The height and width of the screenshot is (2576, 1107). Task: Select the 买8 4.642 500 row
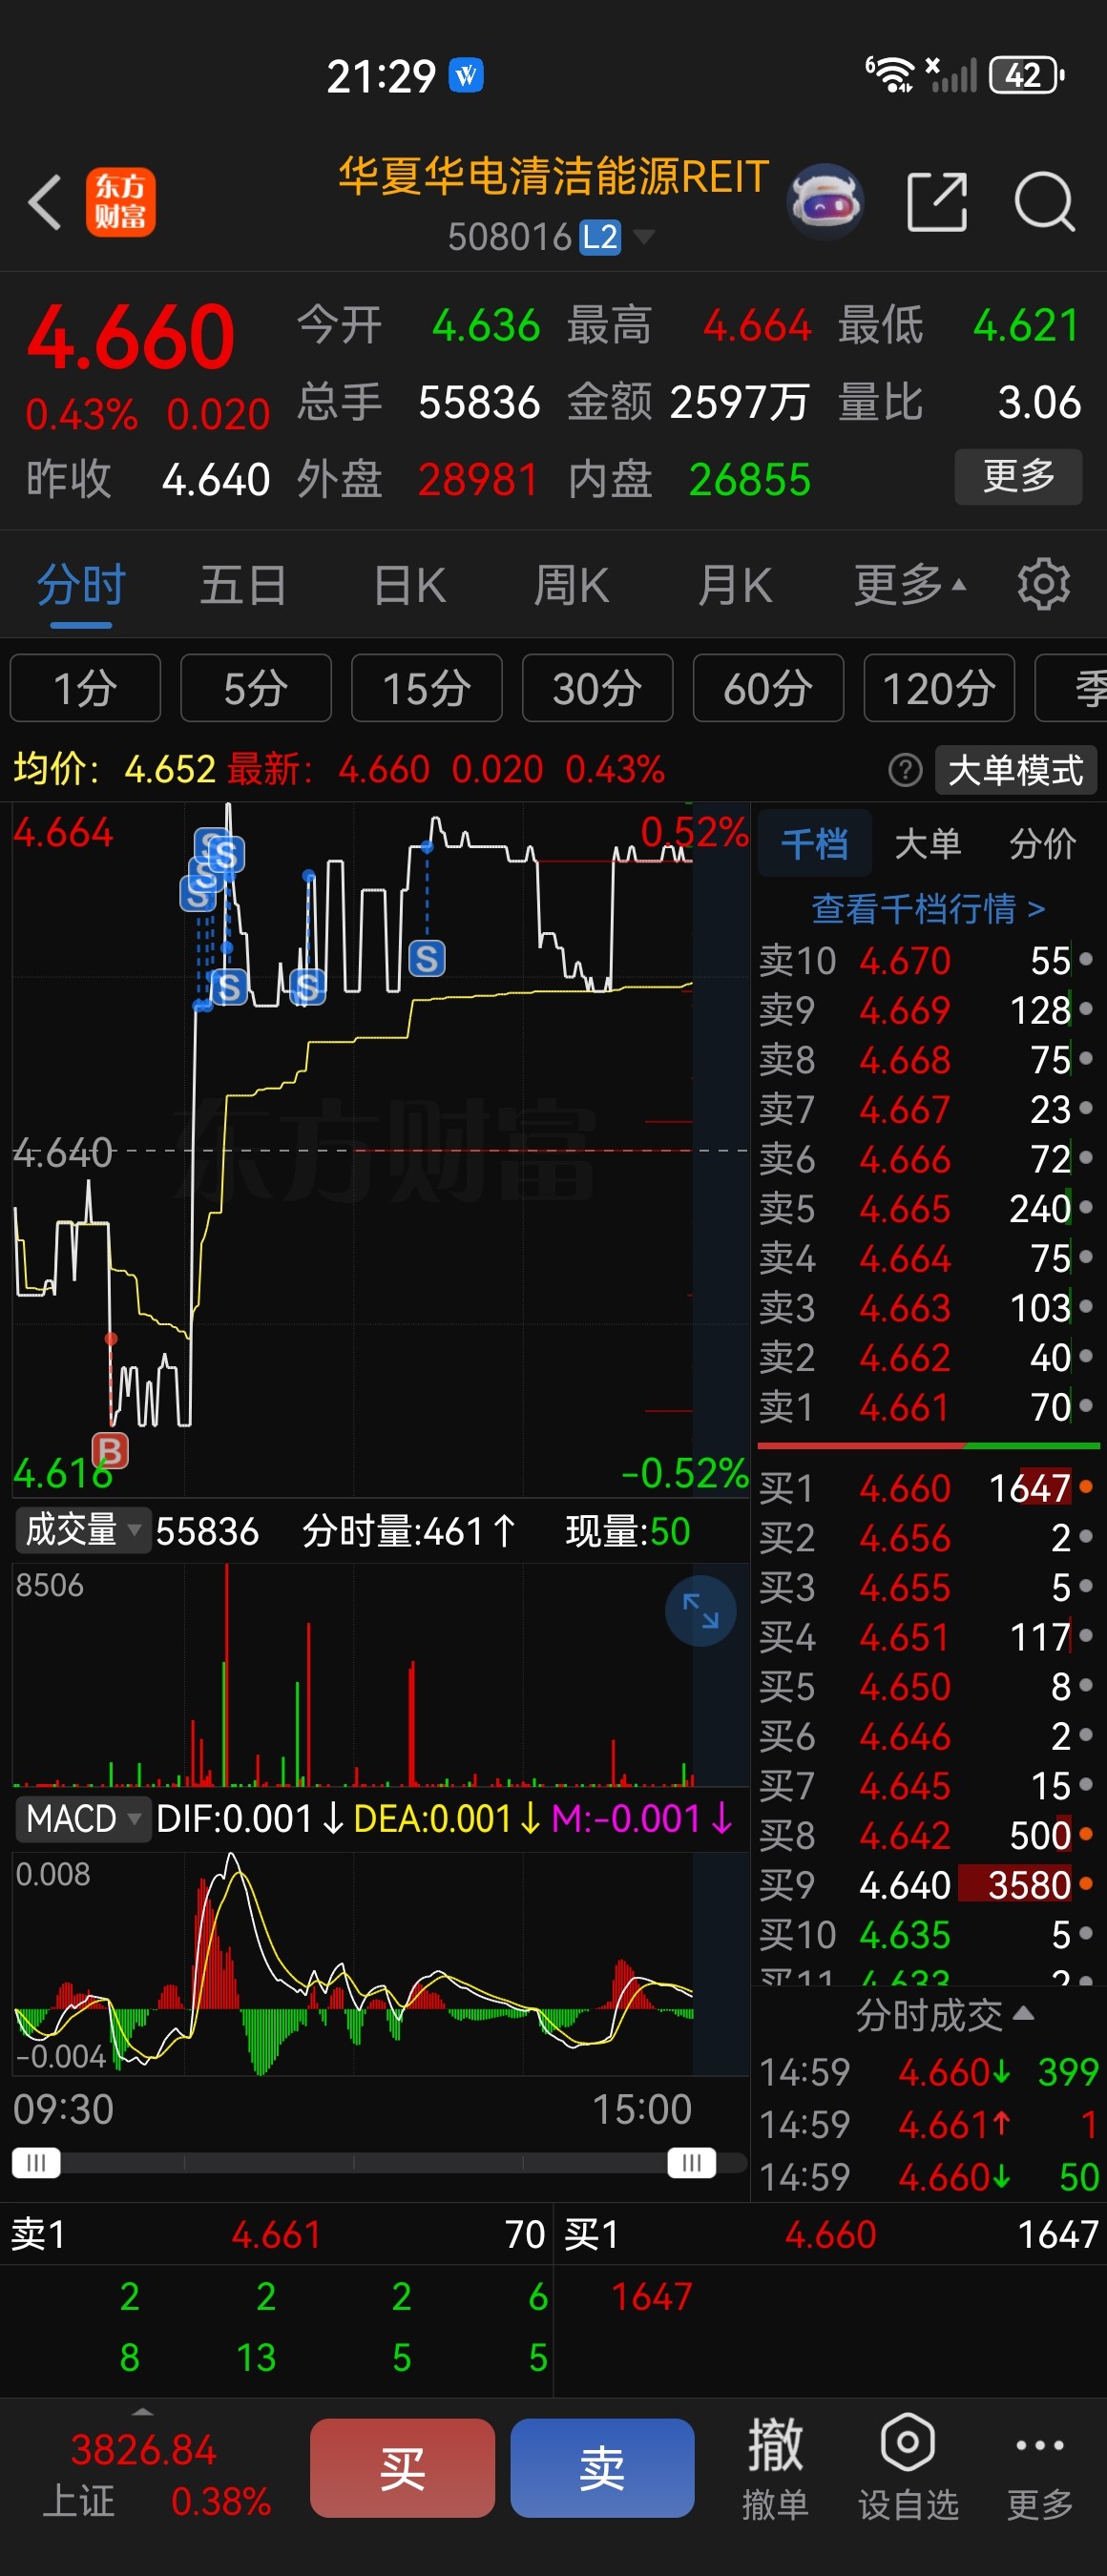tap(928, 1835)
